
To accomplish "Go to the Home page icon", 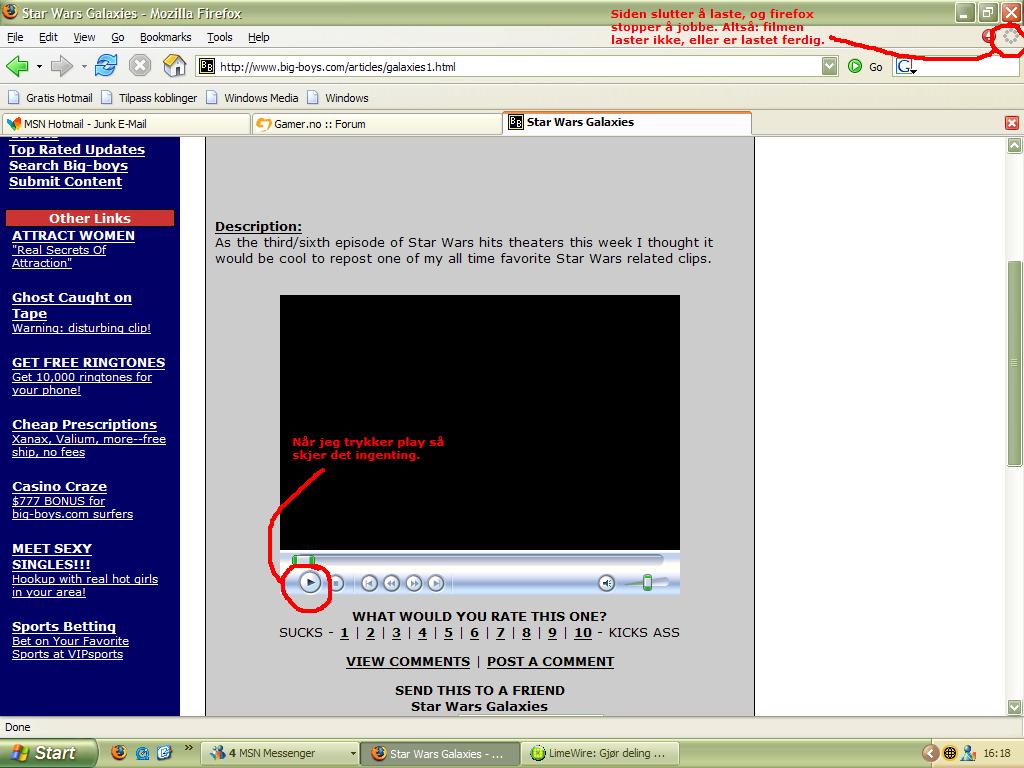I will 174,66.
